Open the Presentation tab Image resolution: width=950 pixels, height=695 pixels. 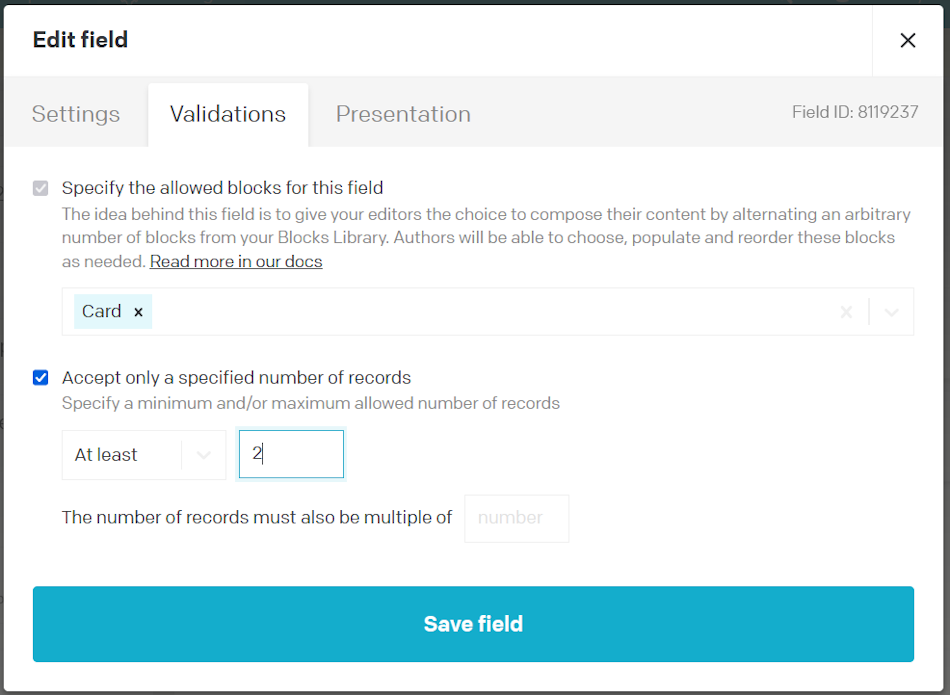403,113
